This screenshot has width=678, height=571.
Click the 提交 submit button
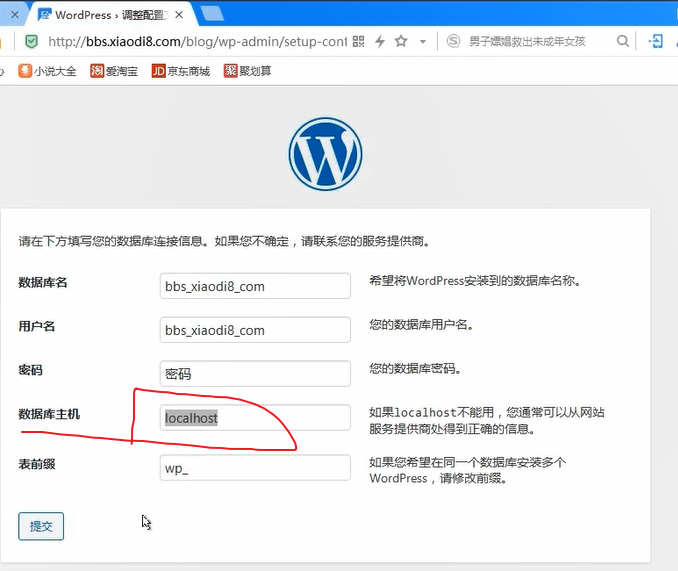41,526
